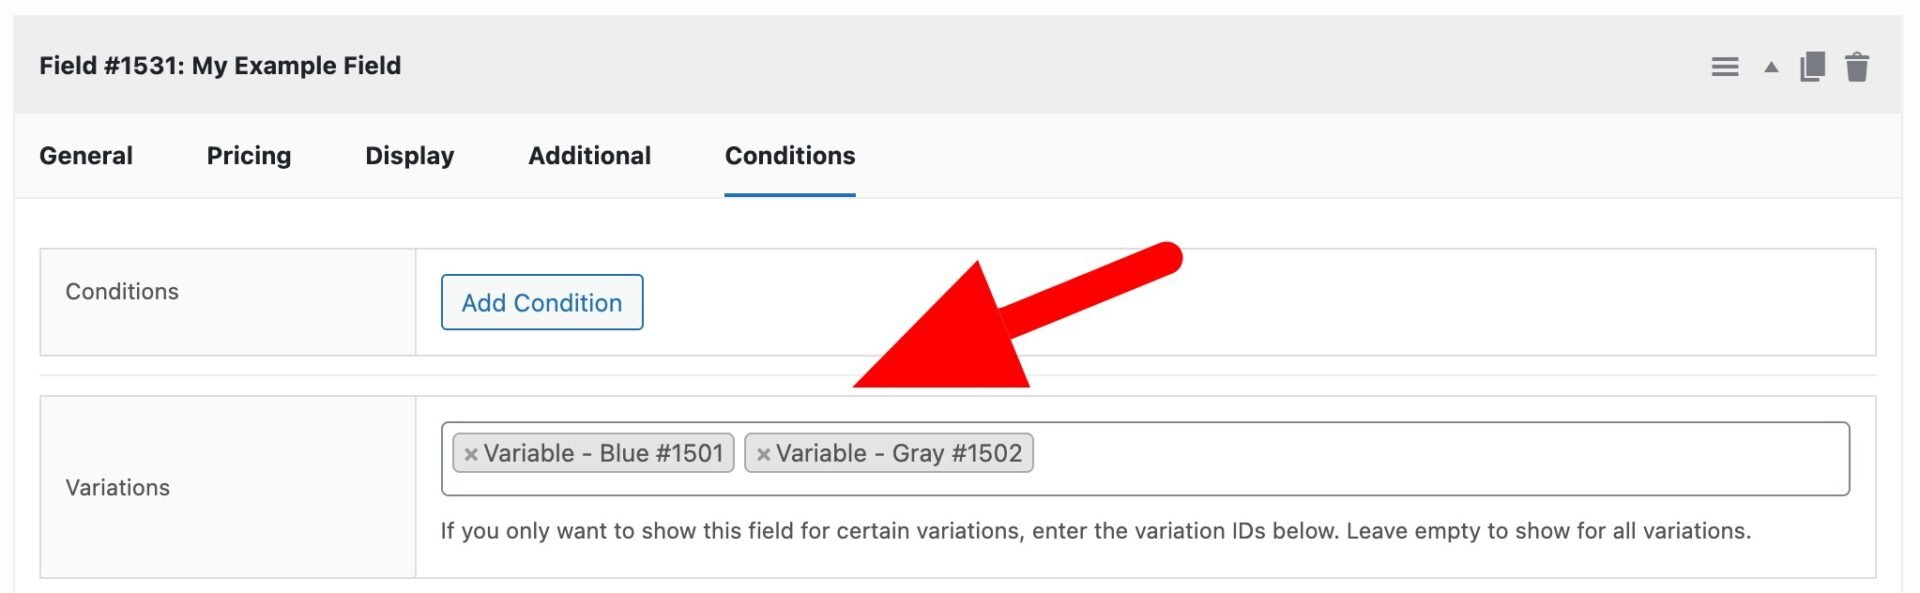Click the x on the Blue variation chip

pos(471,453)
